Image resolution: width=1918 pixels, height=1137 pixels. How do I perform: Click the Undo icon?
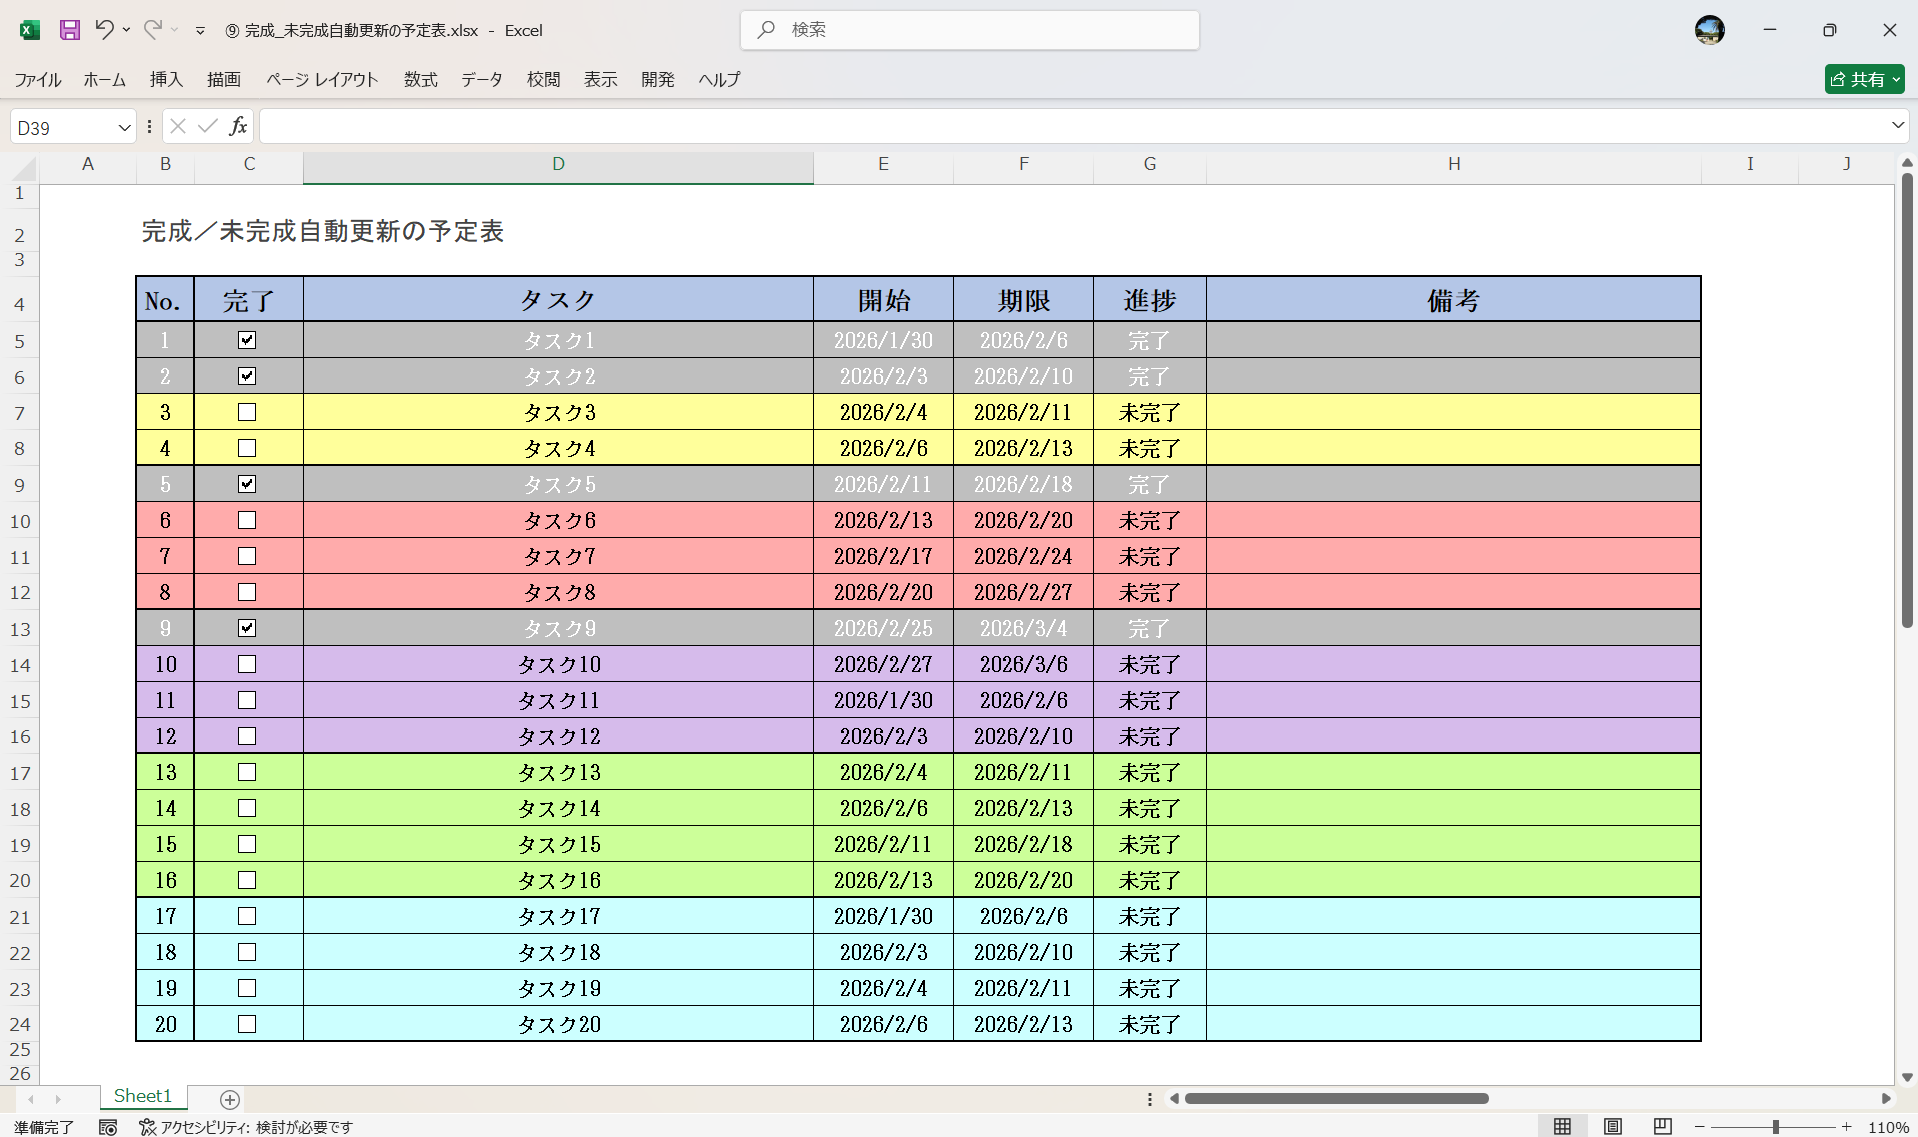point(104,30)
